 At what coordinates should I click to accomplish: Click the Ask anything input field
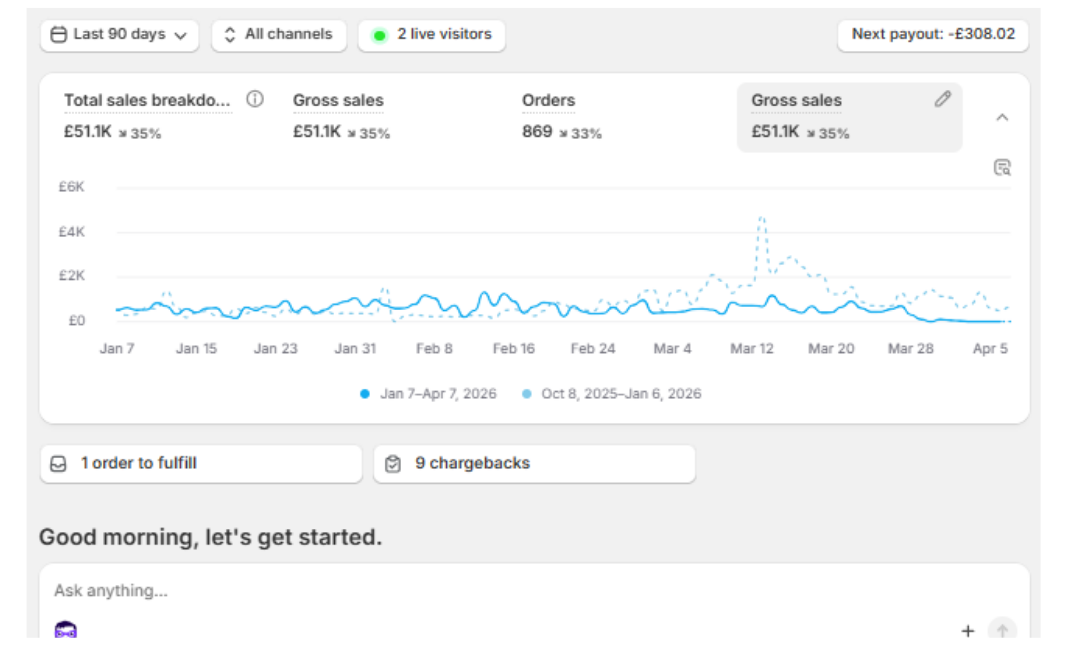pyautogui.click(x=500, y=591)
